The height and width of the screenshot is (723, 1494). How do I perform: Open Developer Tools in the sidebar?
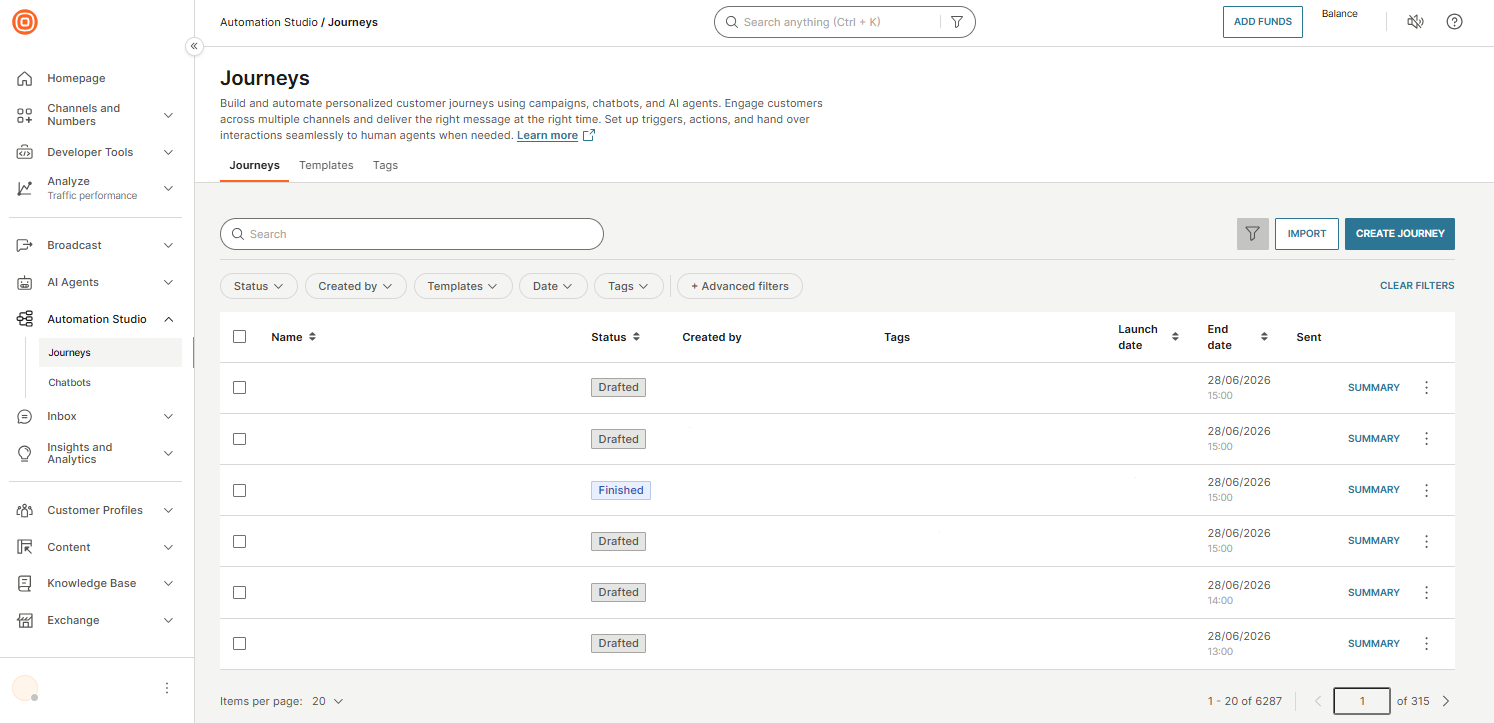90,151
